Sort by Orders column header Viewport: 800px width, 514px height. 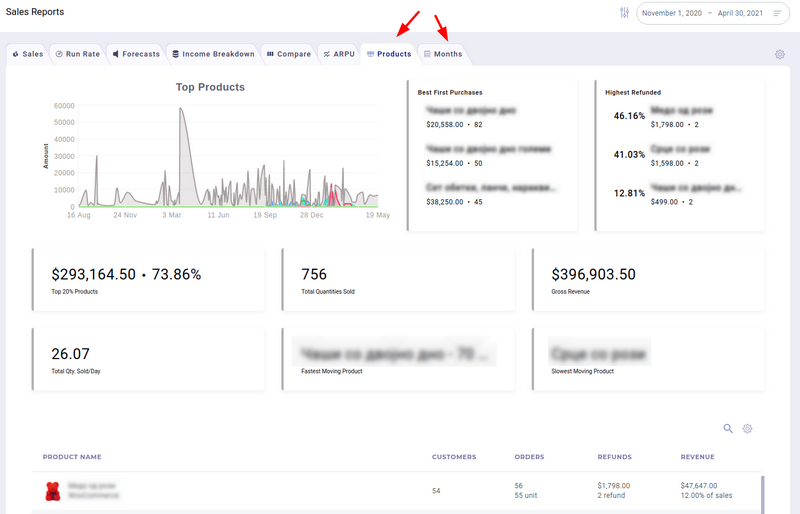tap(529, 457)
